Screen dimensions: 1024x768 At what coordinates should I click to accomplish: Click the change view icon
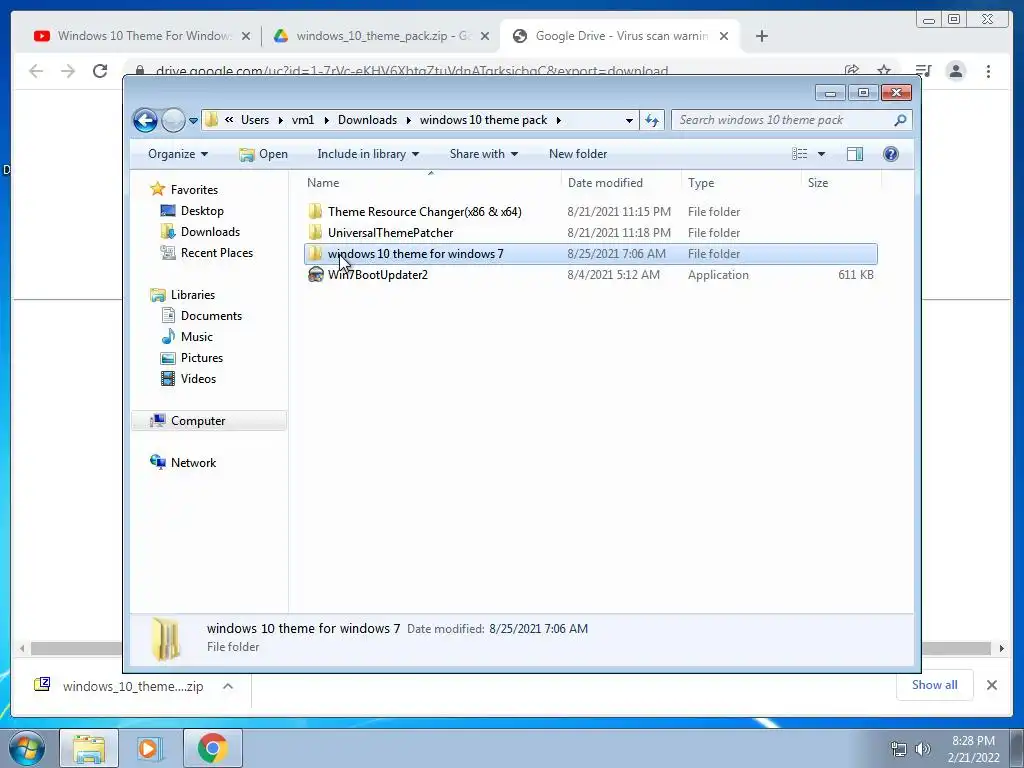pyautogui.click(x=799, y=154)
